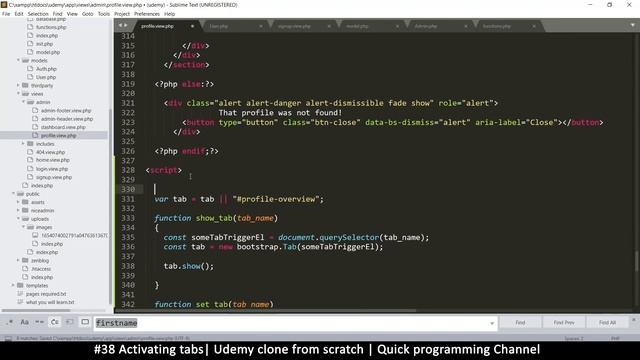Click the Find Prev button

(564, 322)
